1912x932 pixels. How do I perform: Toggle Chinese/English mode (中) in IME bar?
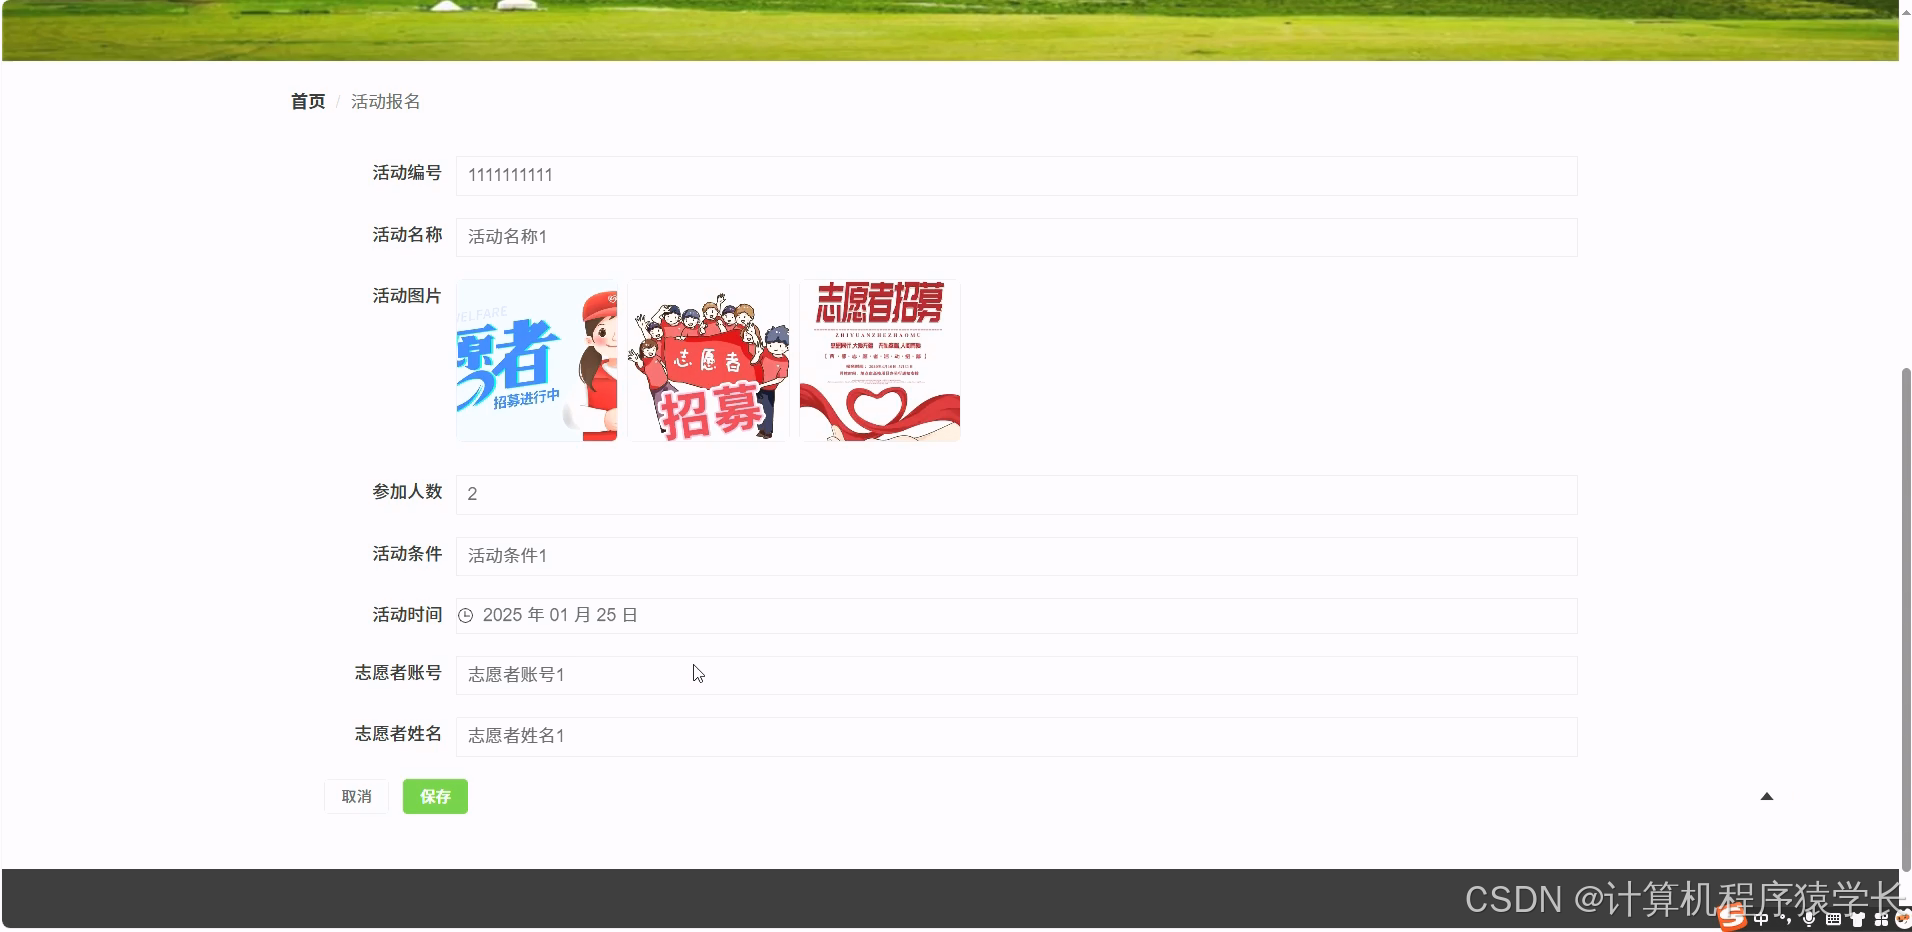click(1761, 919)
